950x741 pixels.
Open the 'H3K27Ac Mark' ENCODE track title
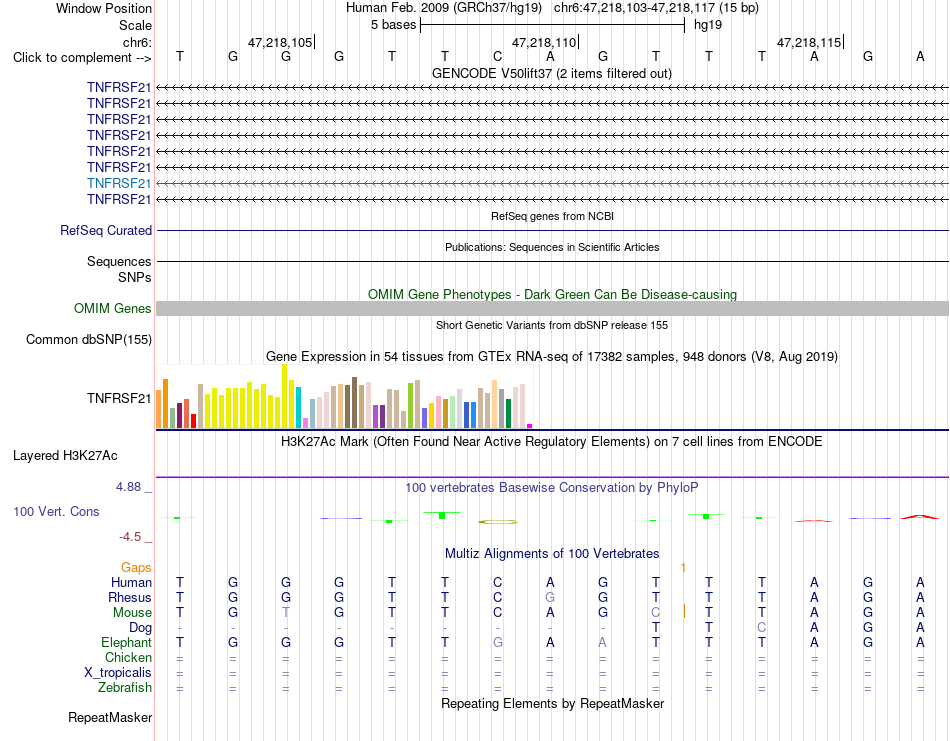(552, 442)
